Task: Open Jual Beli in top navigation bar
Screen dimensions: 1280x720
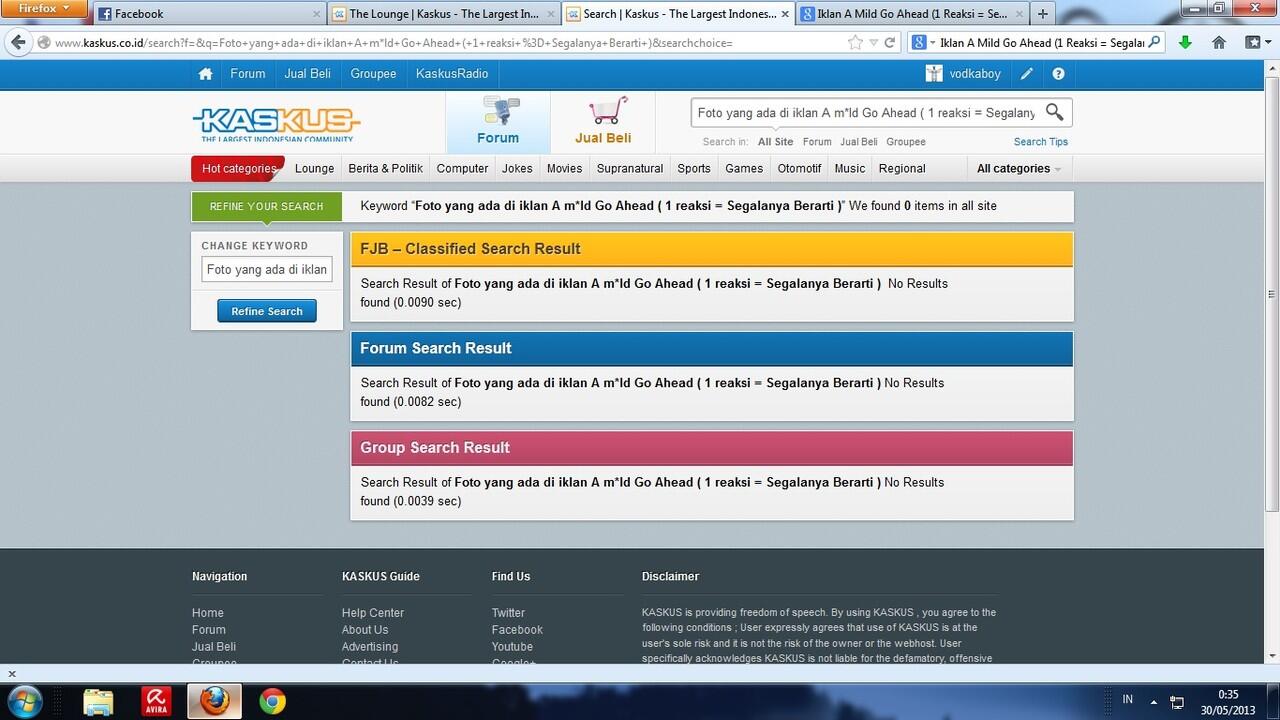Action: 307,74
